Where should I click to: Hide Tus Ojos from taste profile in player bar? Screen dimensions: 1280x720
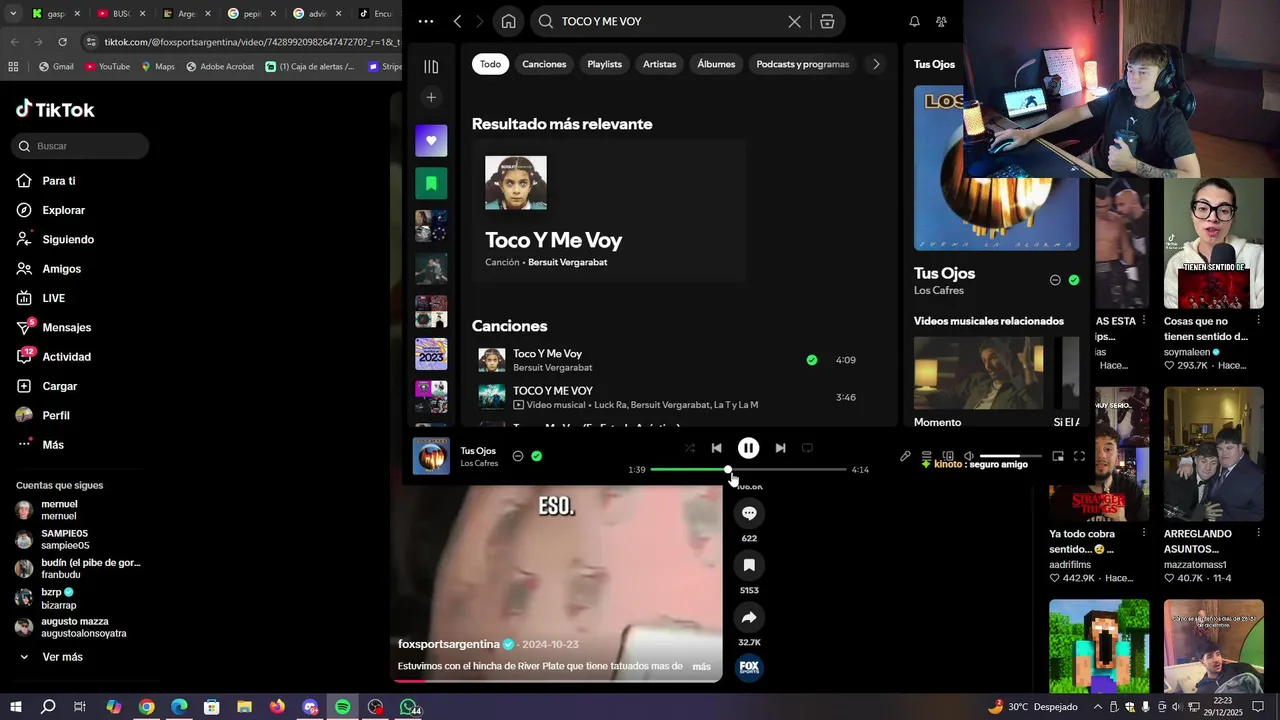[x=517, y=456]
